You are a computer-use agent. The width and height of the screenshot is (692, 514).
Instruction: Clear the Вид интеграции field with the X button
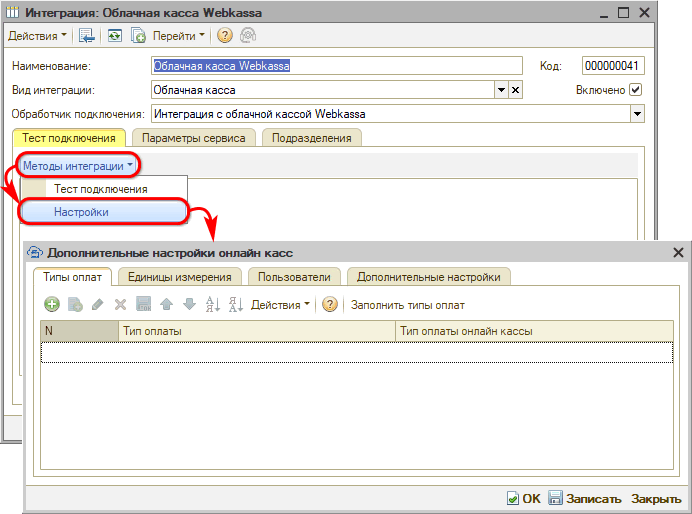point(516,90)
